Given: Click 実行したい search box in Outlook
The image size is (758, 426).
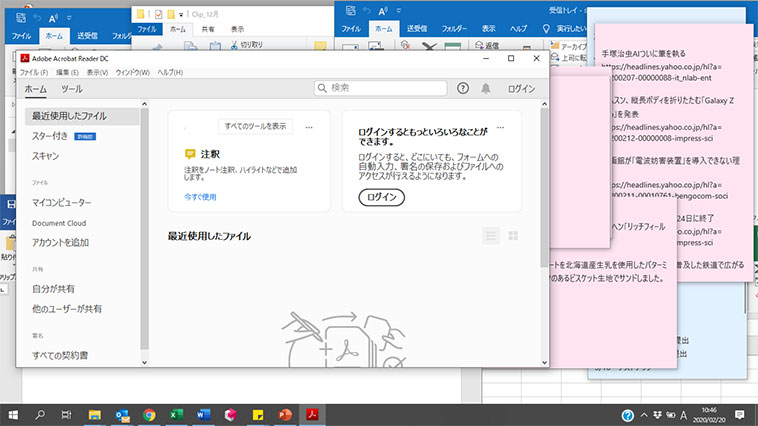Looking at the screenshot, I should [x=565, y=29].
